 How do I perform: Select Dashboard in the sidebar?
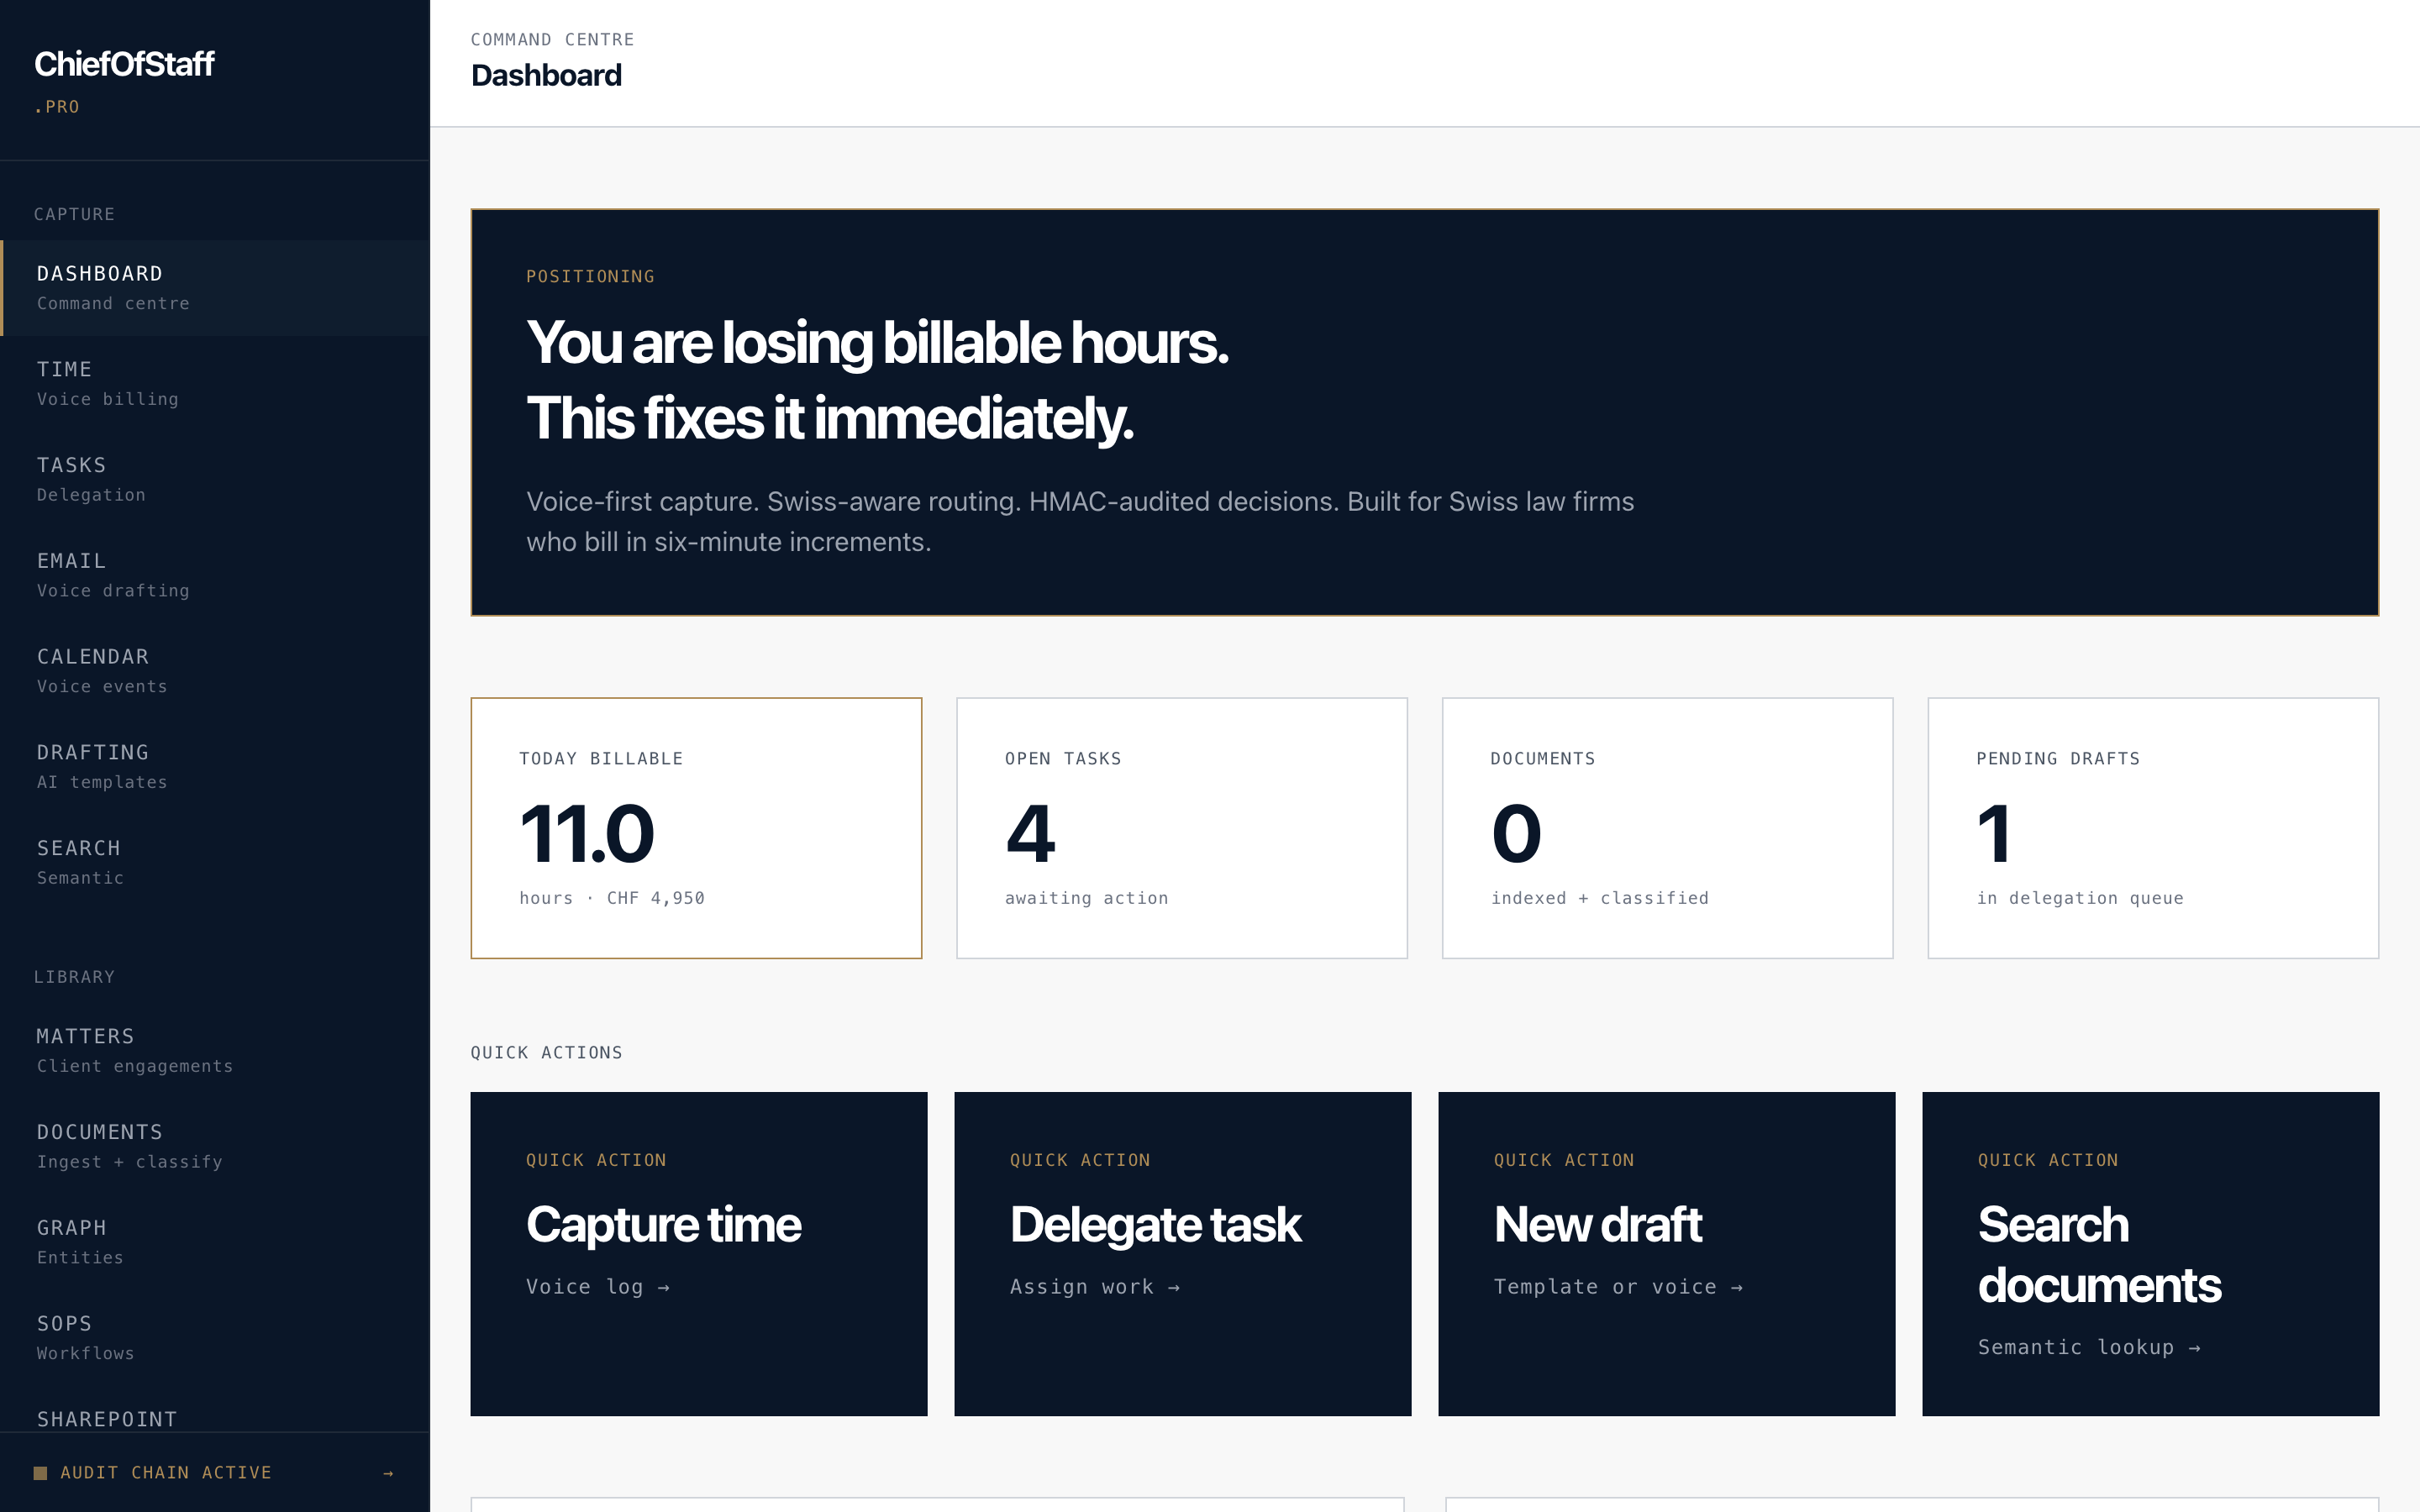[x=215, y=287]
